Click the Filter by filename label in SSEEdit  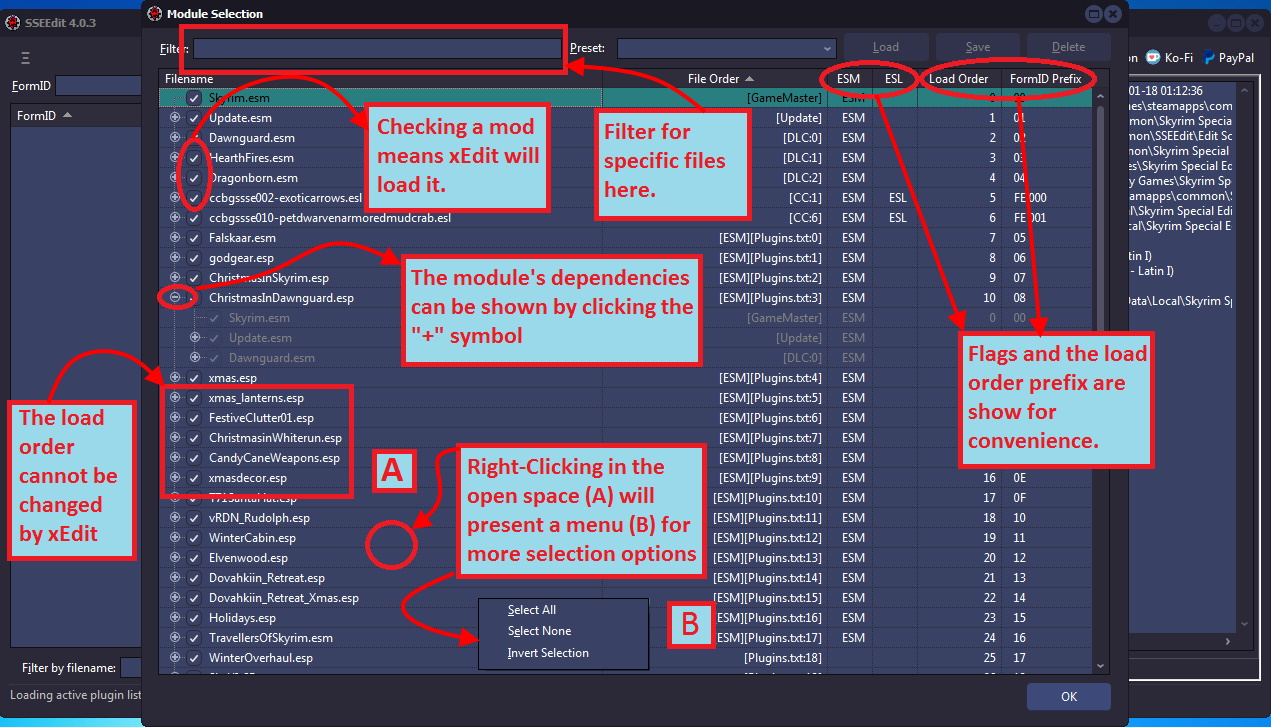69,667
